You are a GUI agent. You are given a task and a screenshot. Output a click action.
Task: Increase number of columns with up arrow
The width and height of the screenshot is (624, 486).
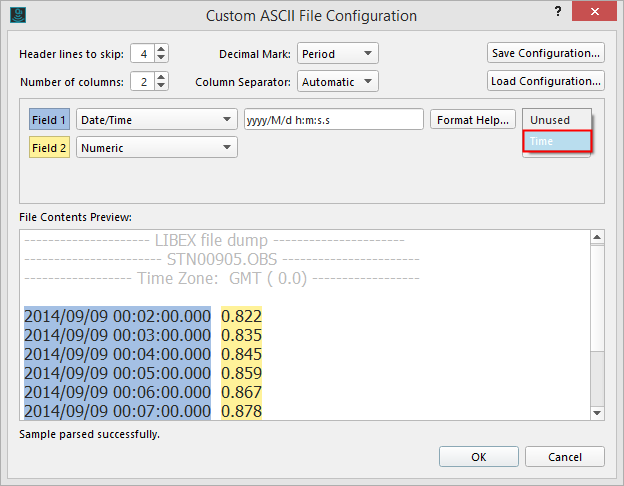162,75
